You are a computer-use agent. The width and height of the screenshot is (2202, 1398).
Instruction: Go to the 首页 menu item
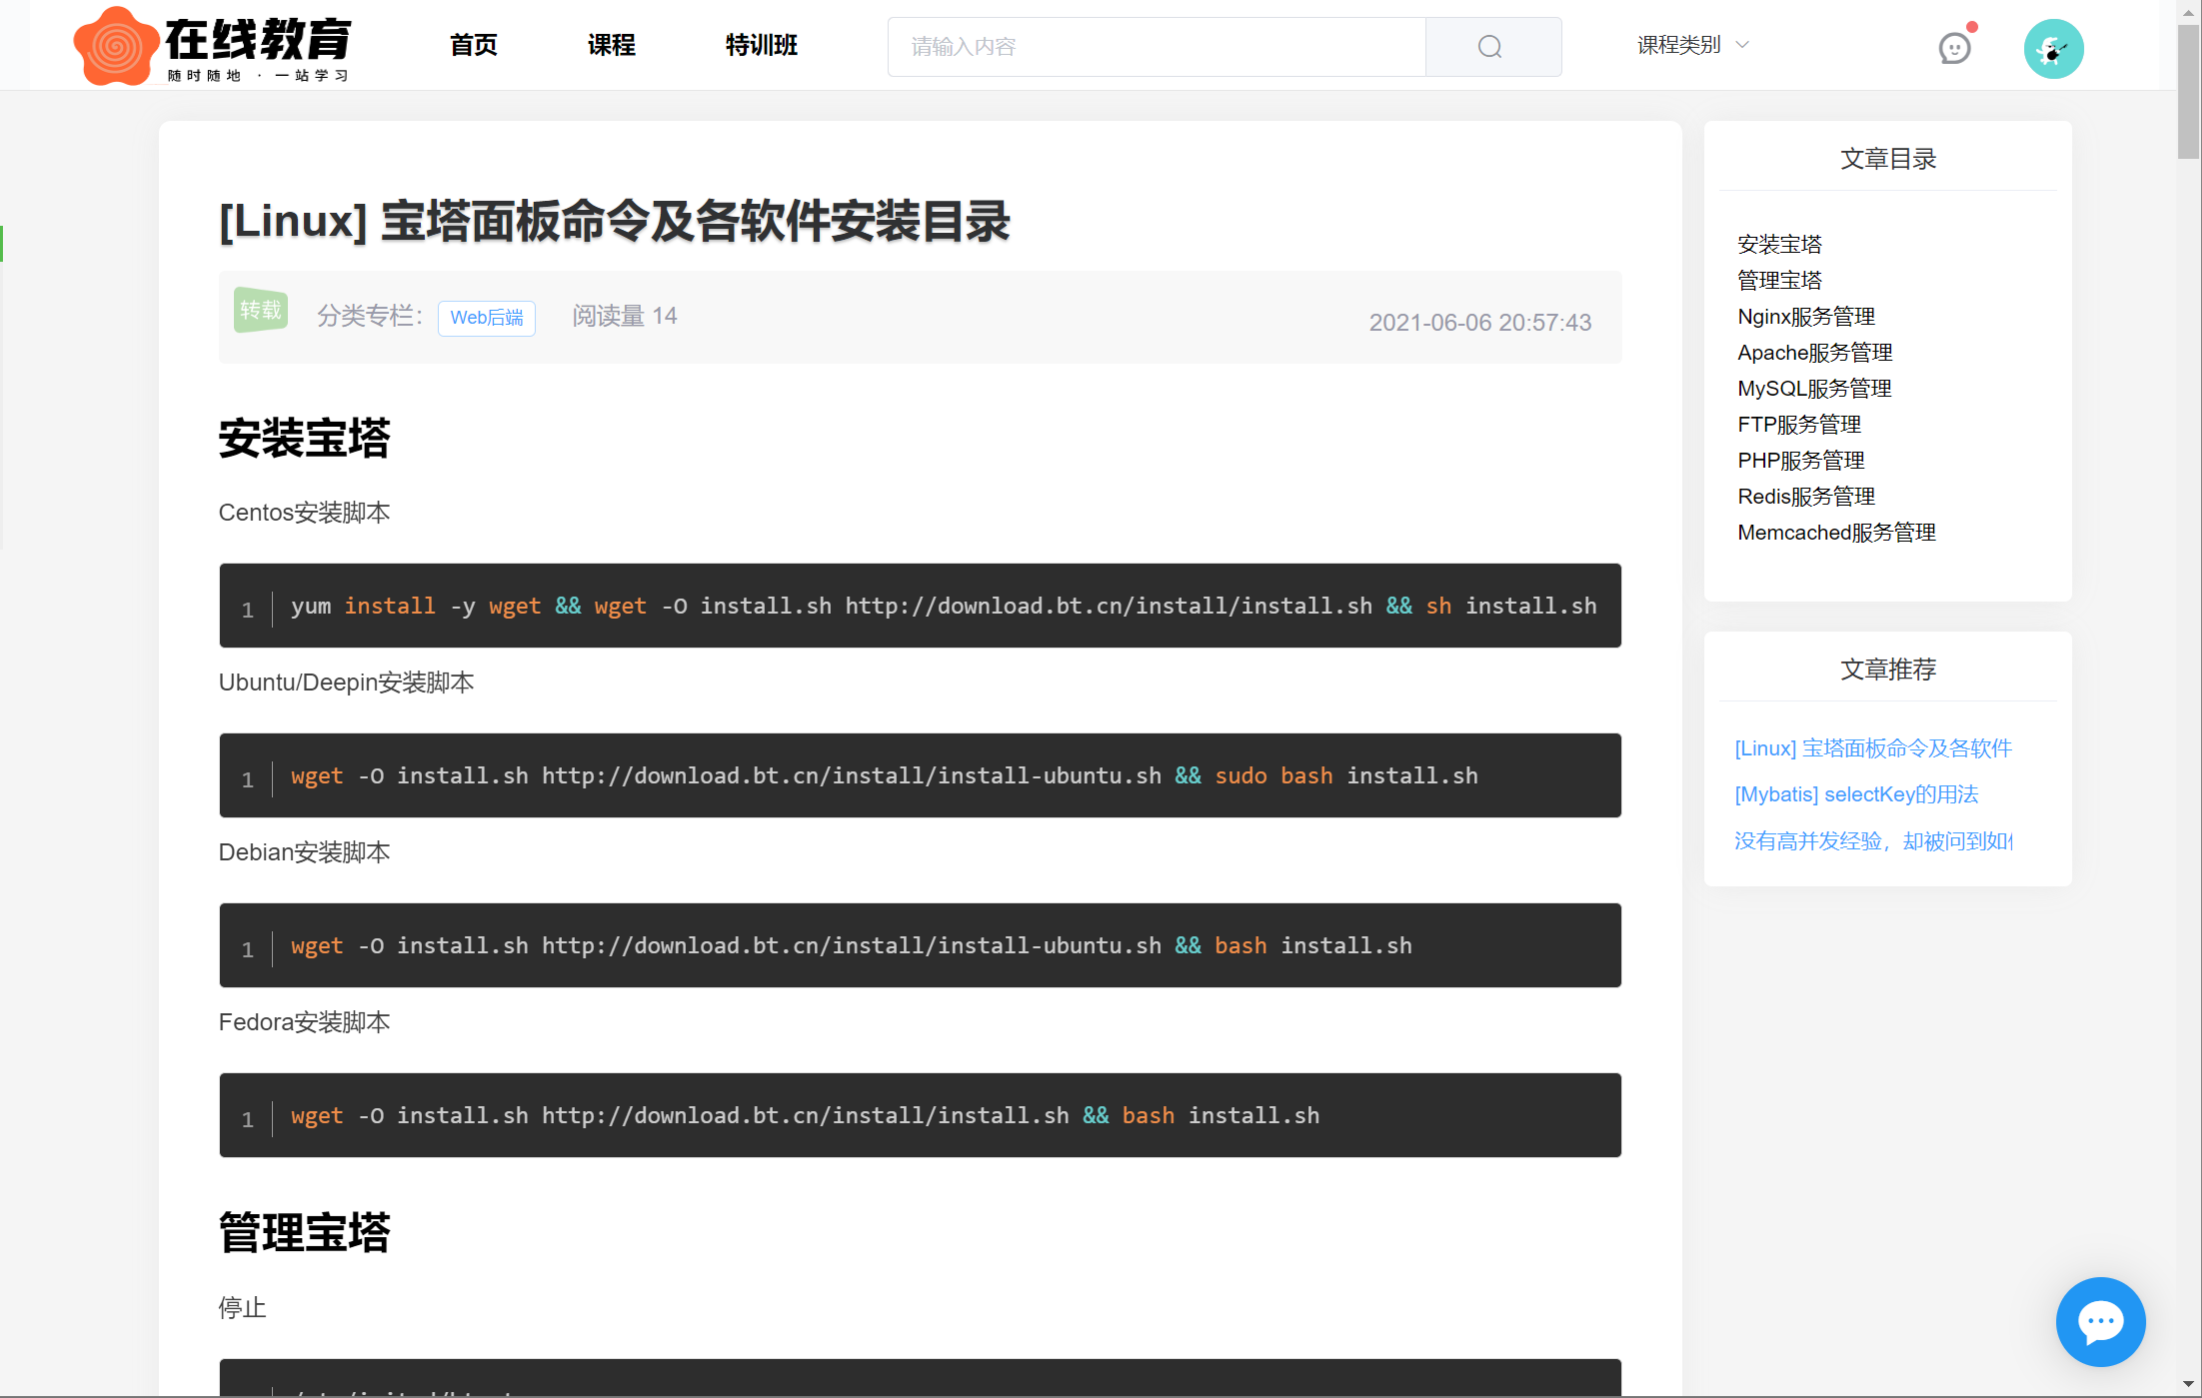click(473, 45)
